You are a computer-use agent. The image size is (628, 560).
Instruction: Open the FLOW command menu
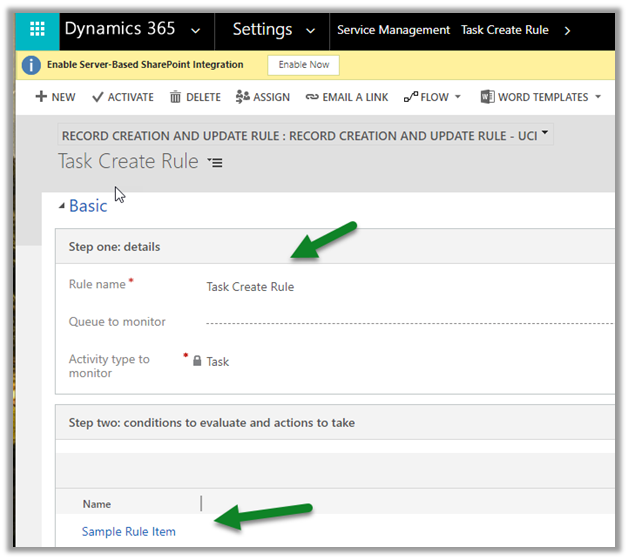[432, 97]
